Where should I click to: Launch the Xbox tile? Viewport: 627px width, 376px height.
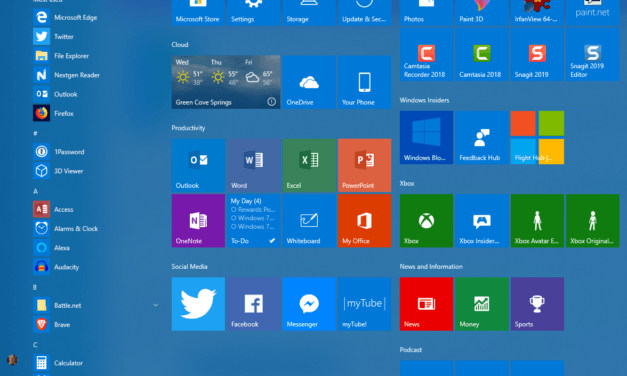click(426, 221)
